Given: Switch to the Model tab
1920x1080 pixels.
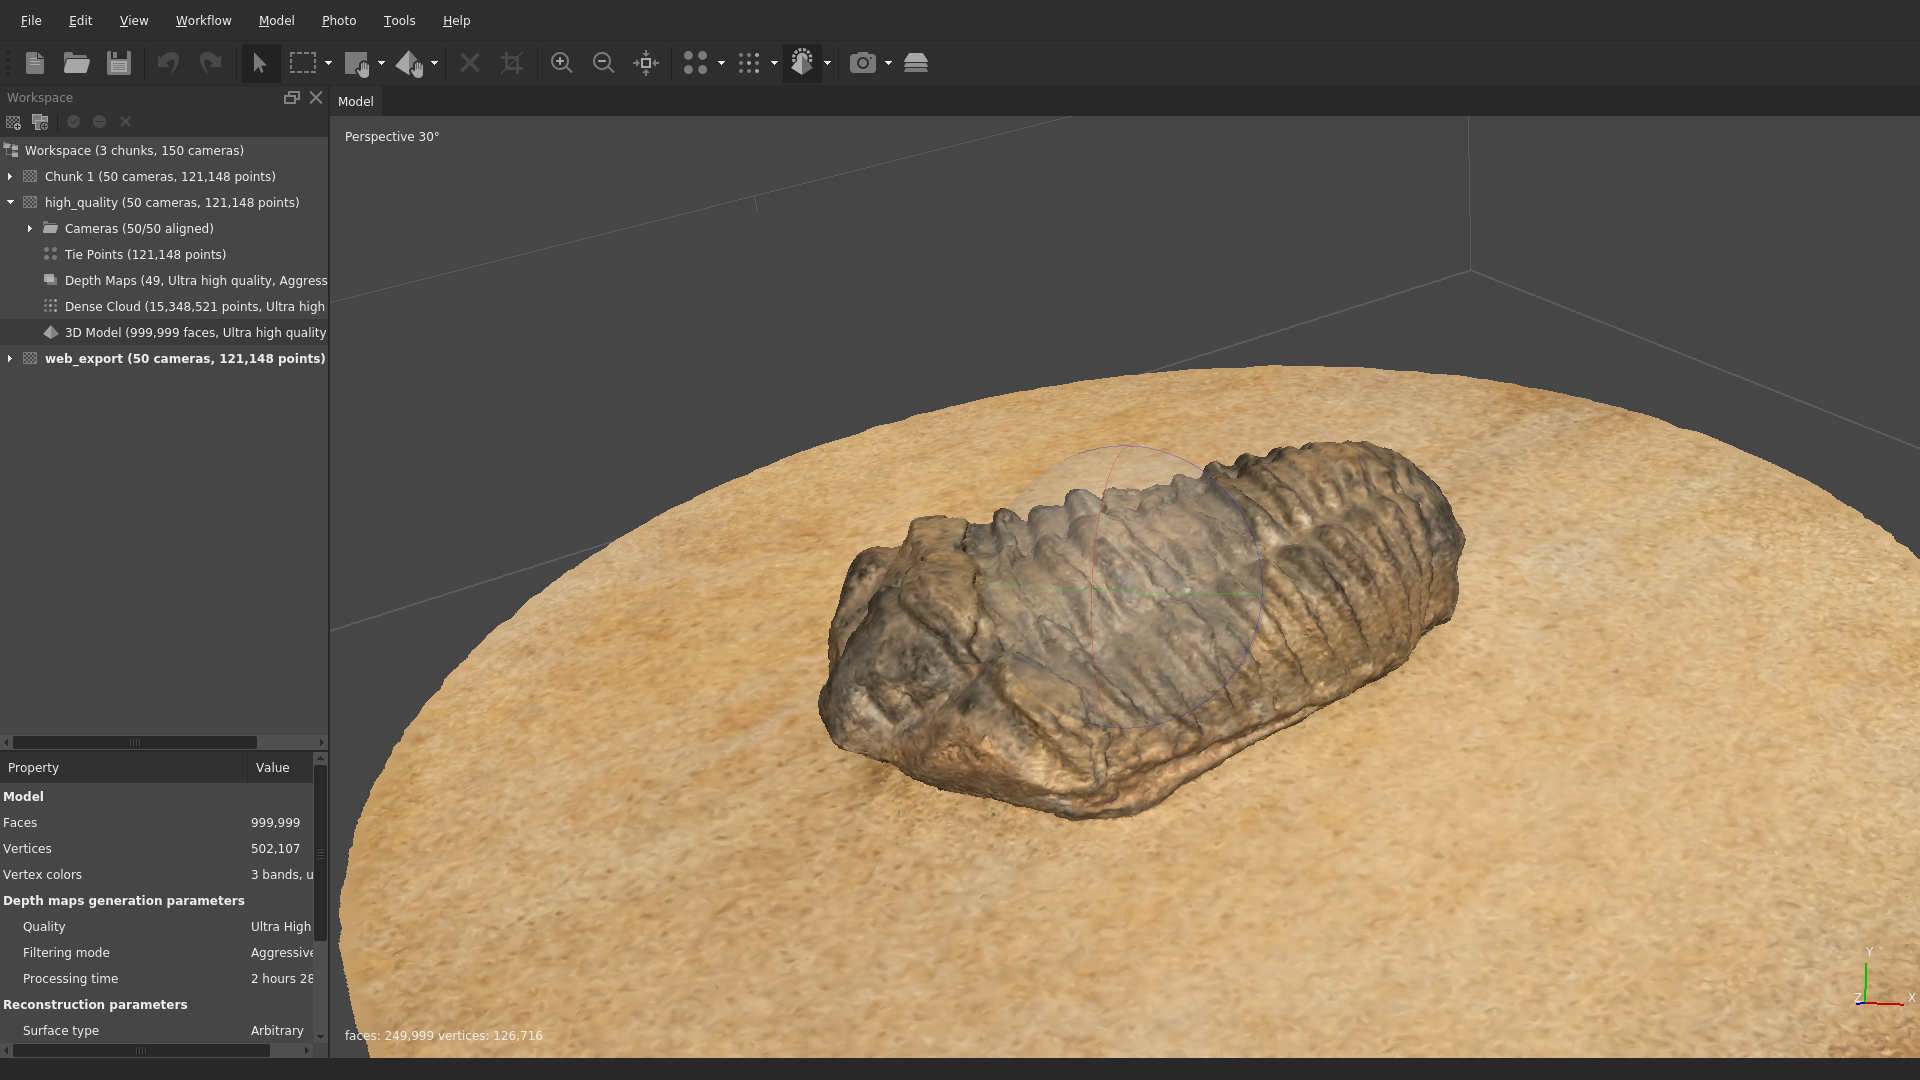Looking at the screenshot, I should pyautogui.click(x=355, y=102).
